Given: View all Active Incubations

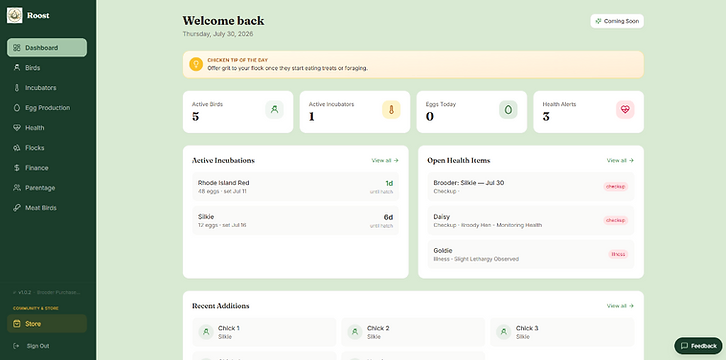Looking at the screenshot, I should coord(385,161).
